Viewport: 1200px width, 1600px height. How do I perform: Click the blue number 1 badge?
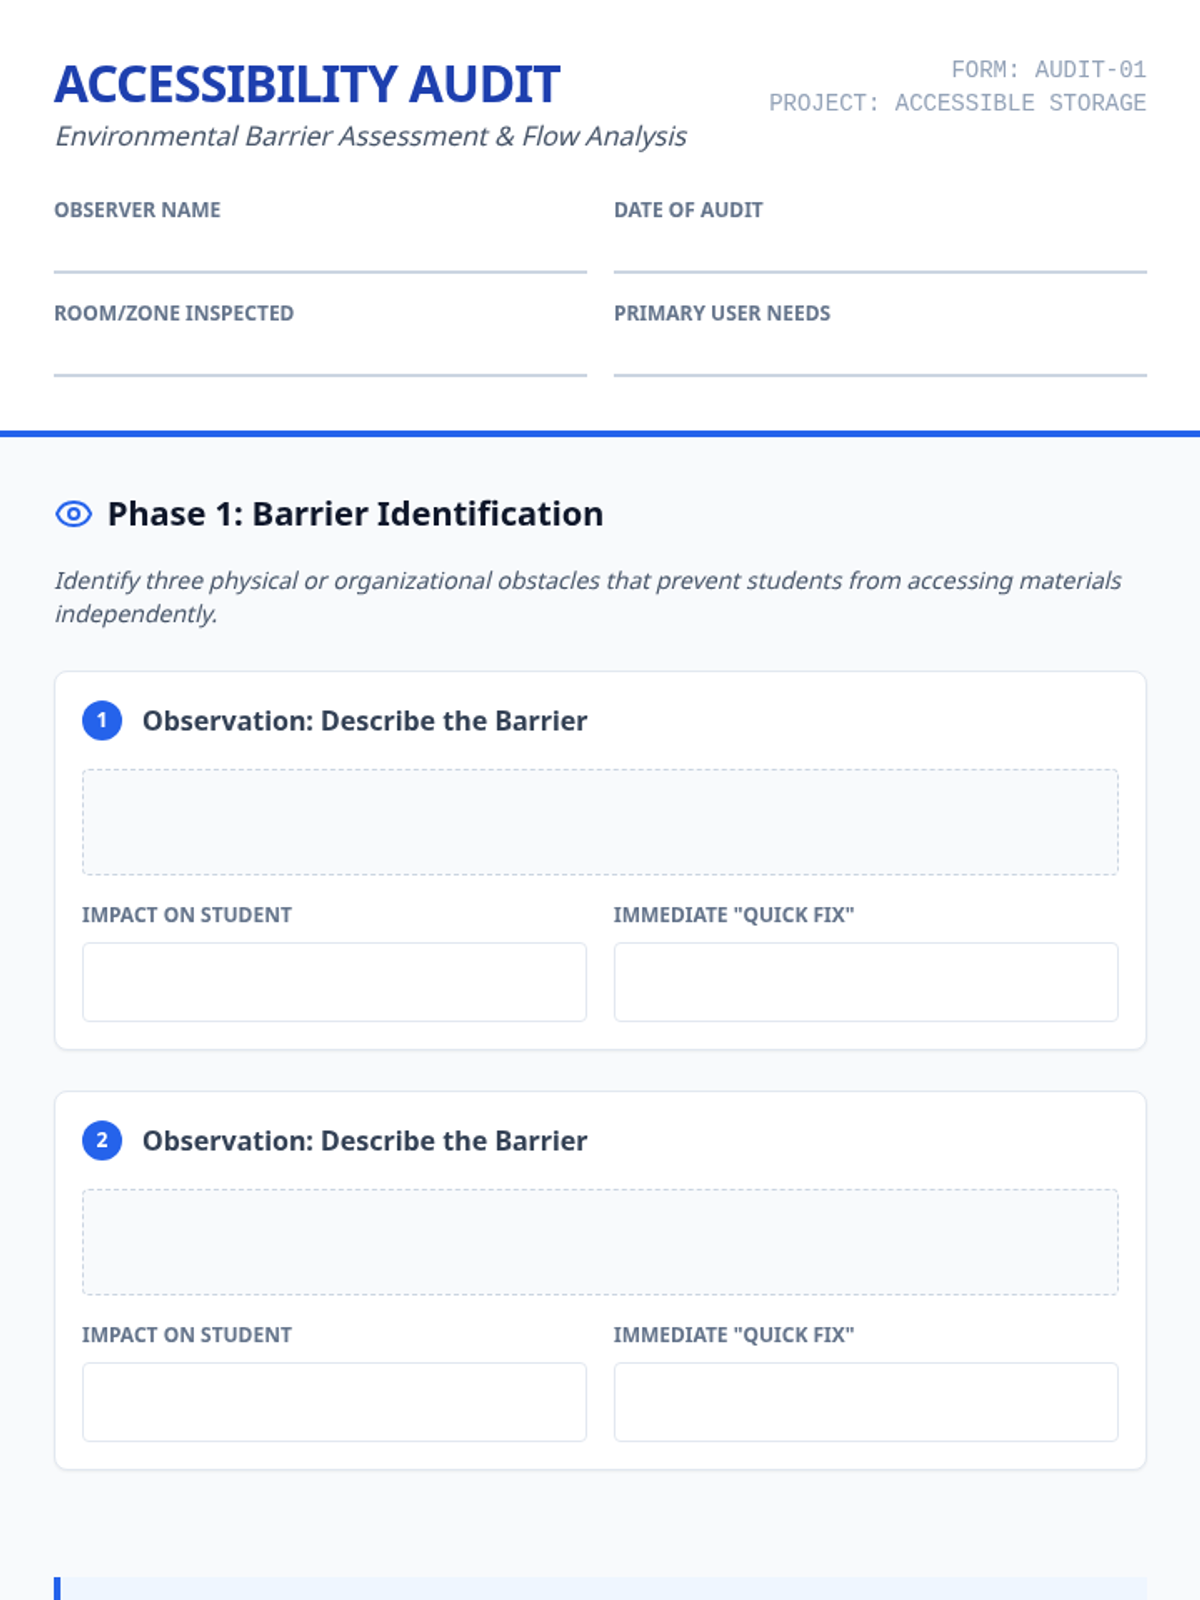click(102, 720)
